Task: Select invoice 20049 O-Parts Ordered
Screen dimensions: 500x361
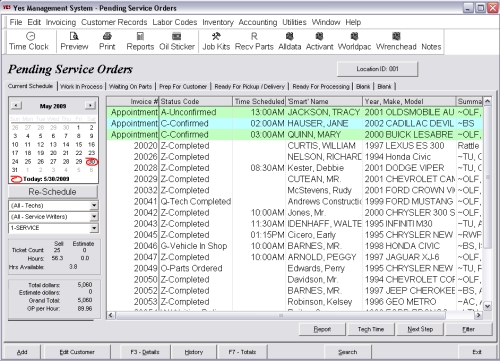Action: pyautogui.click(x=295, y=268)
